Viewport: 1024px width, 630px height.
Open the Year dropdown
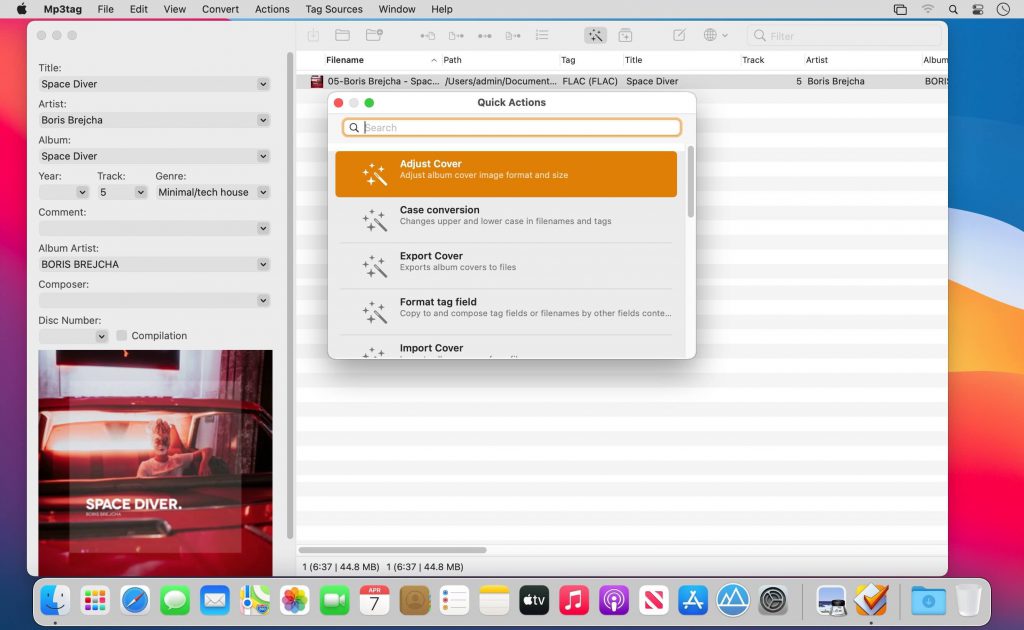coord(81,192)
